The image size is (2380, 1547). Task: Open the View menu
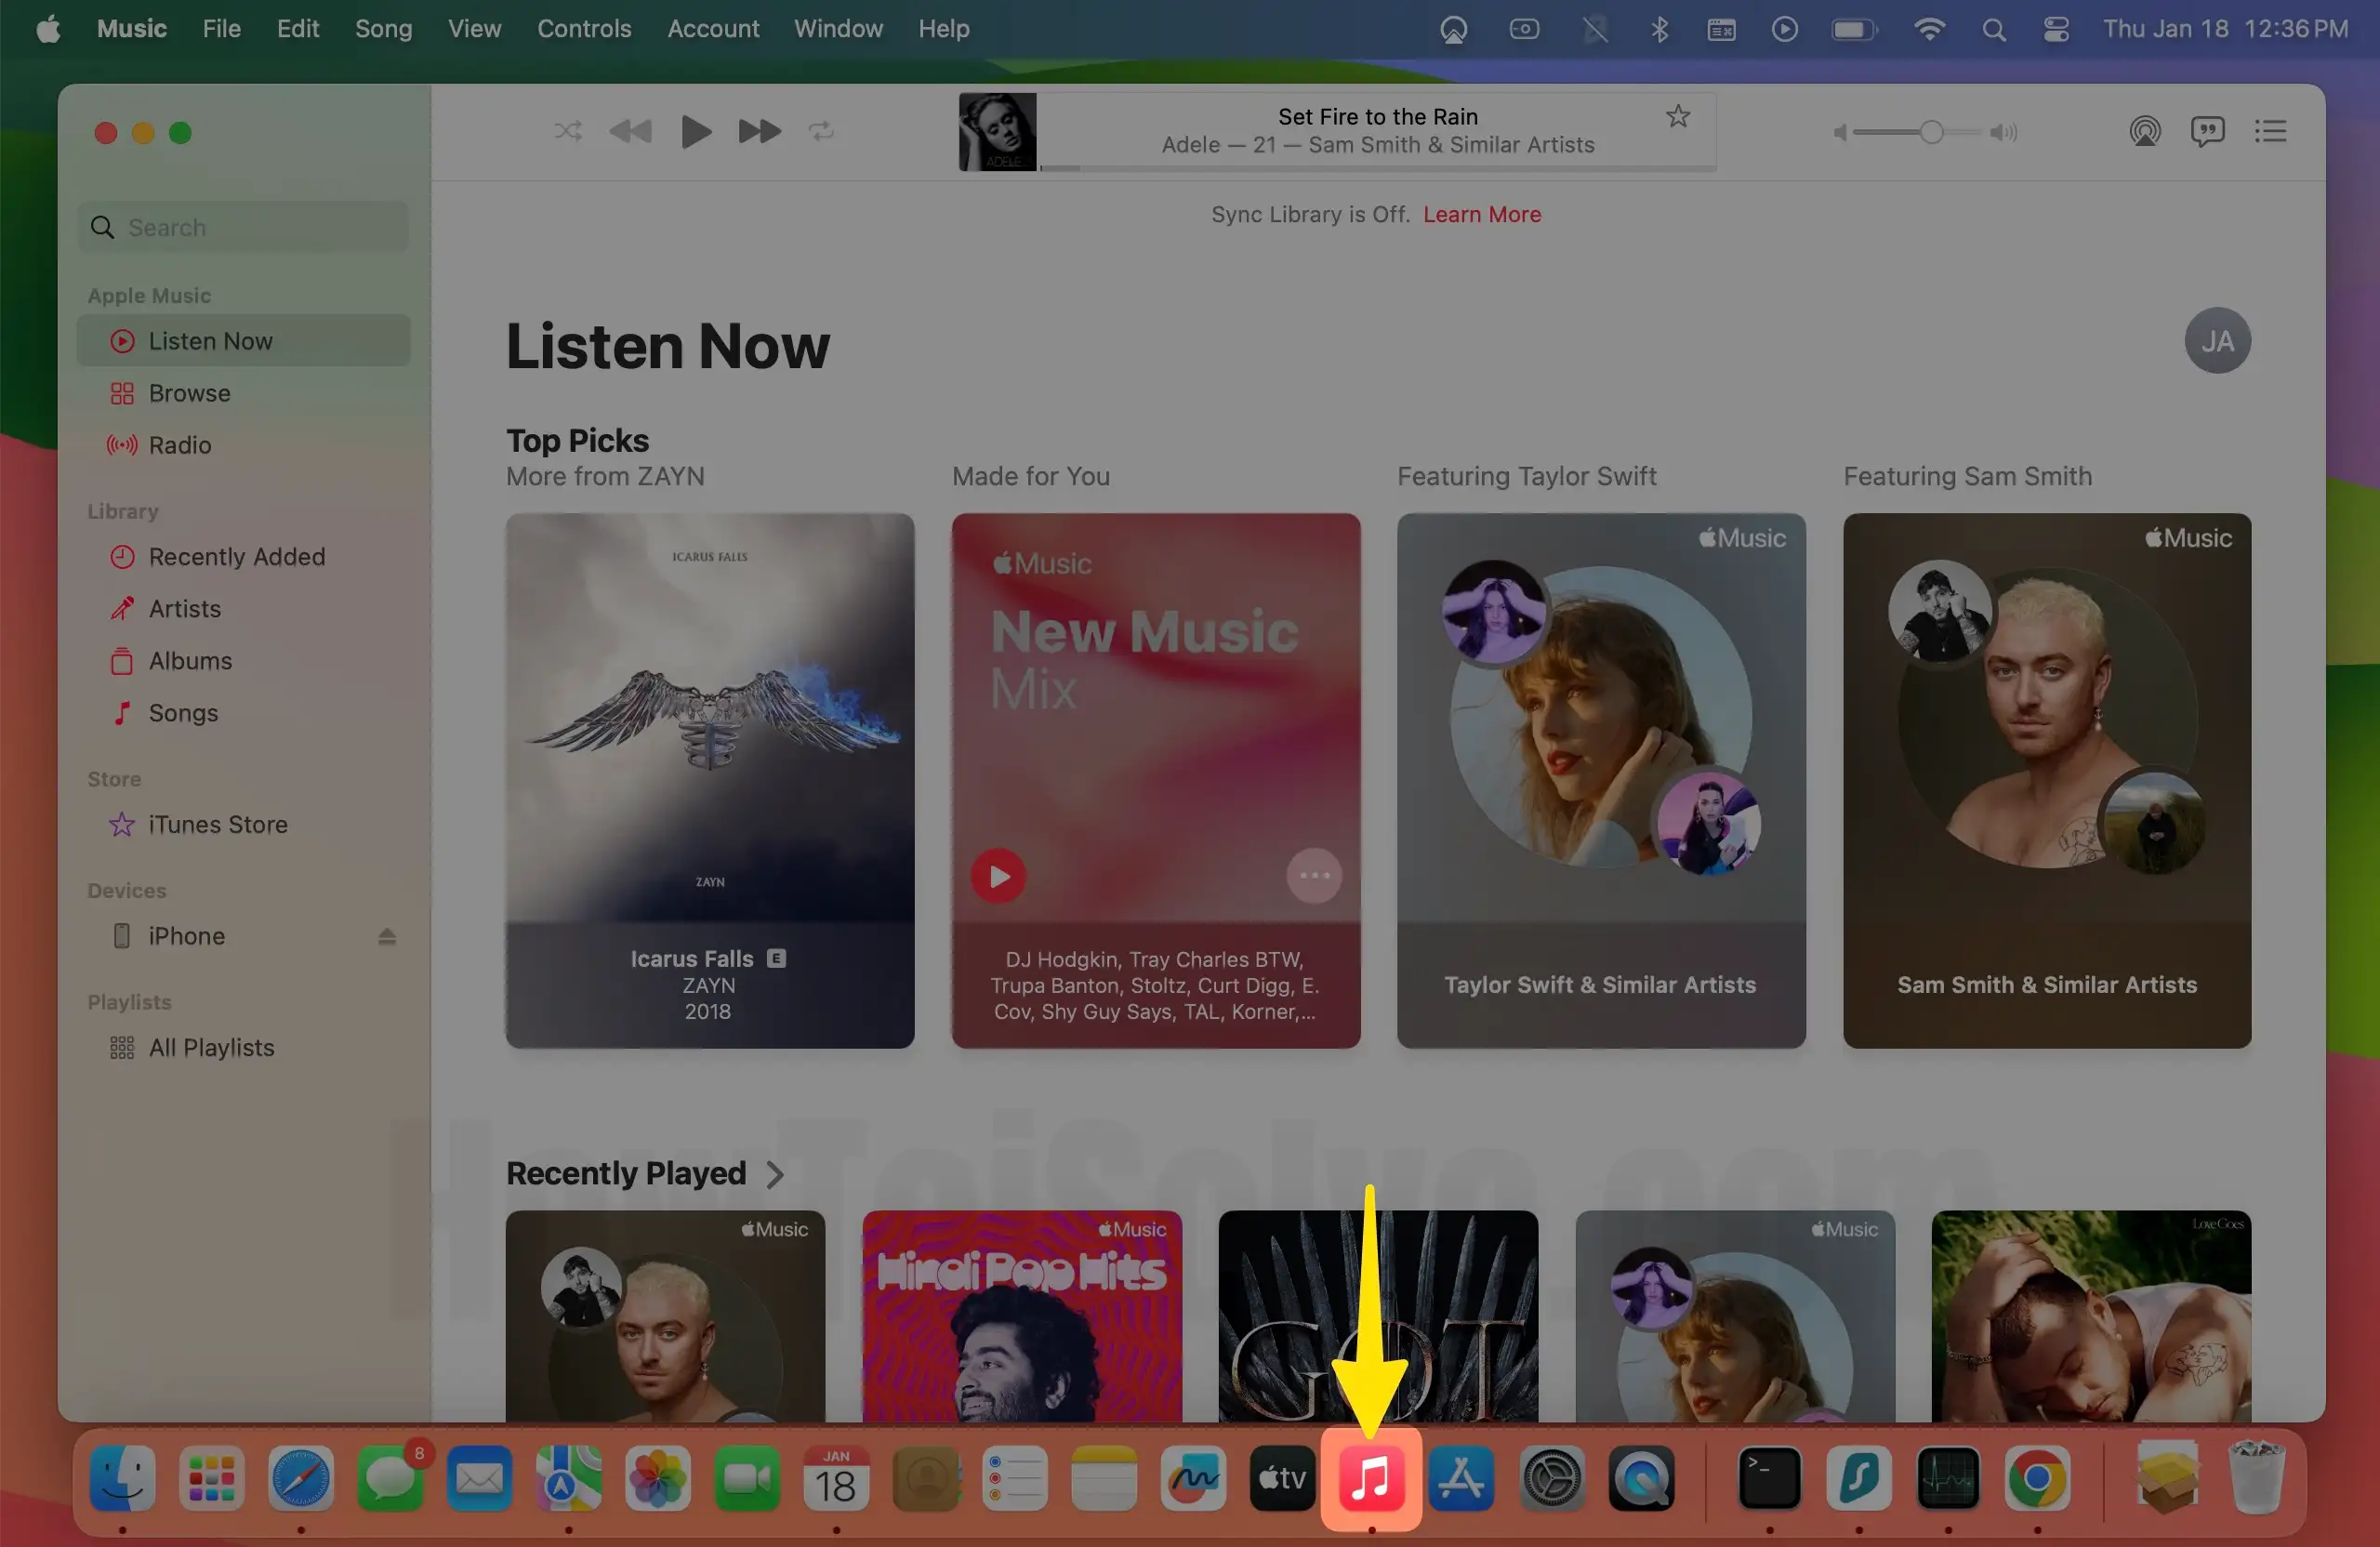[474, 29]
